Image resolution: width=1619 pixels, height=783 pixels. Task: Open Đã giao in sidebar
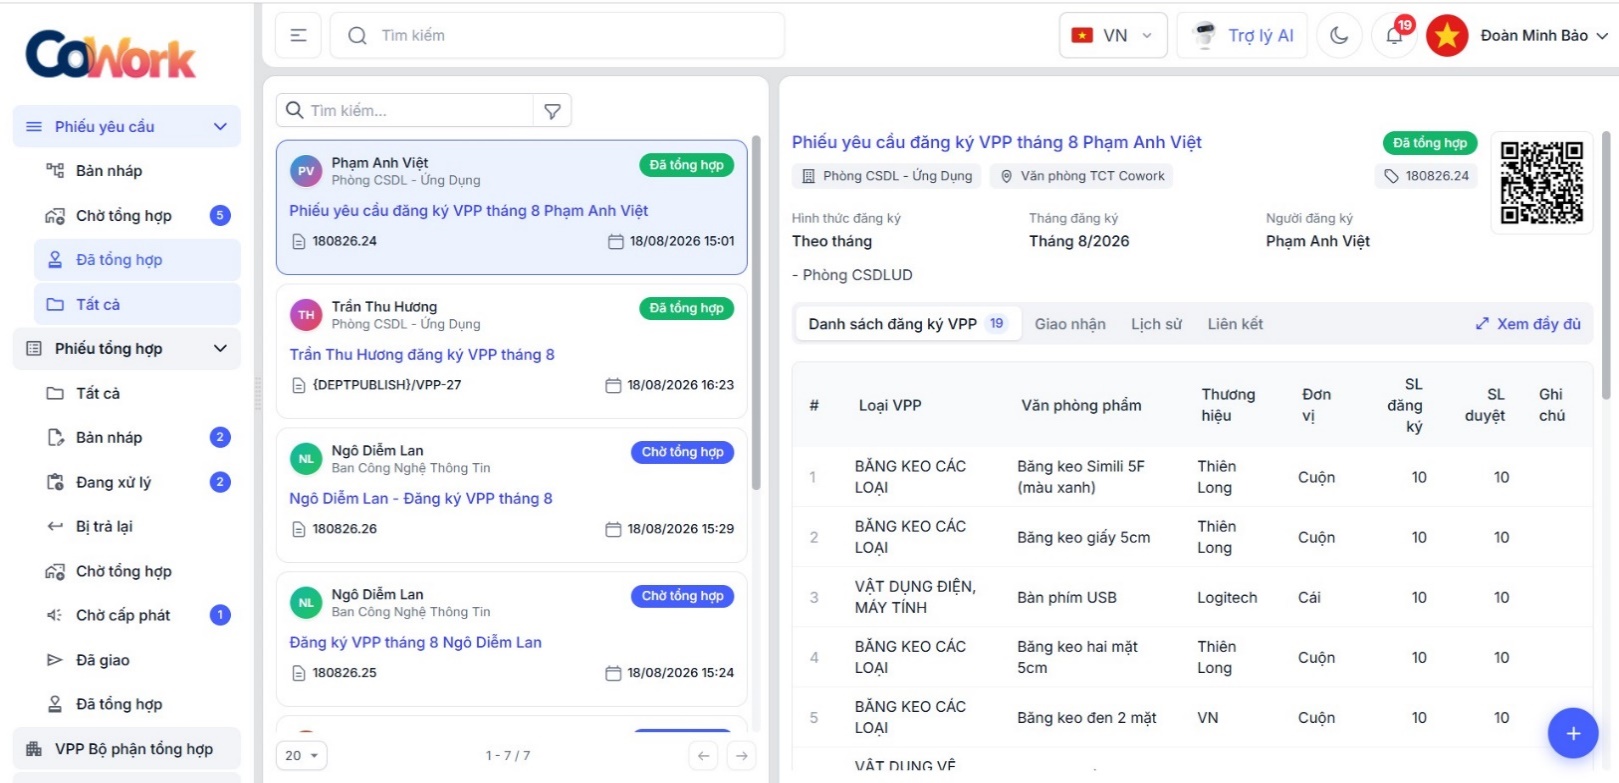pyautogui.click(x=137, y=660)
